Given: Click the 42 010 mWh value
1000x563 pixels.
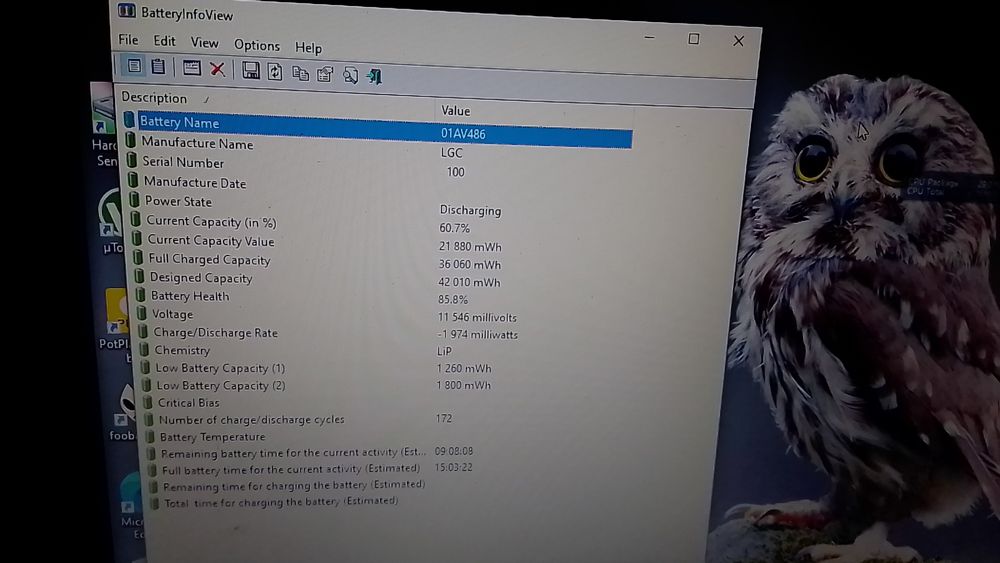Looking at the screenshot, I should (469, 282).
